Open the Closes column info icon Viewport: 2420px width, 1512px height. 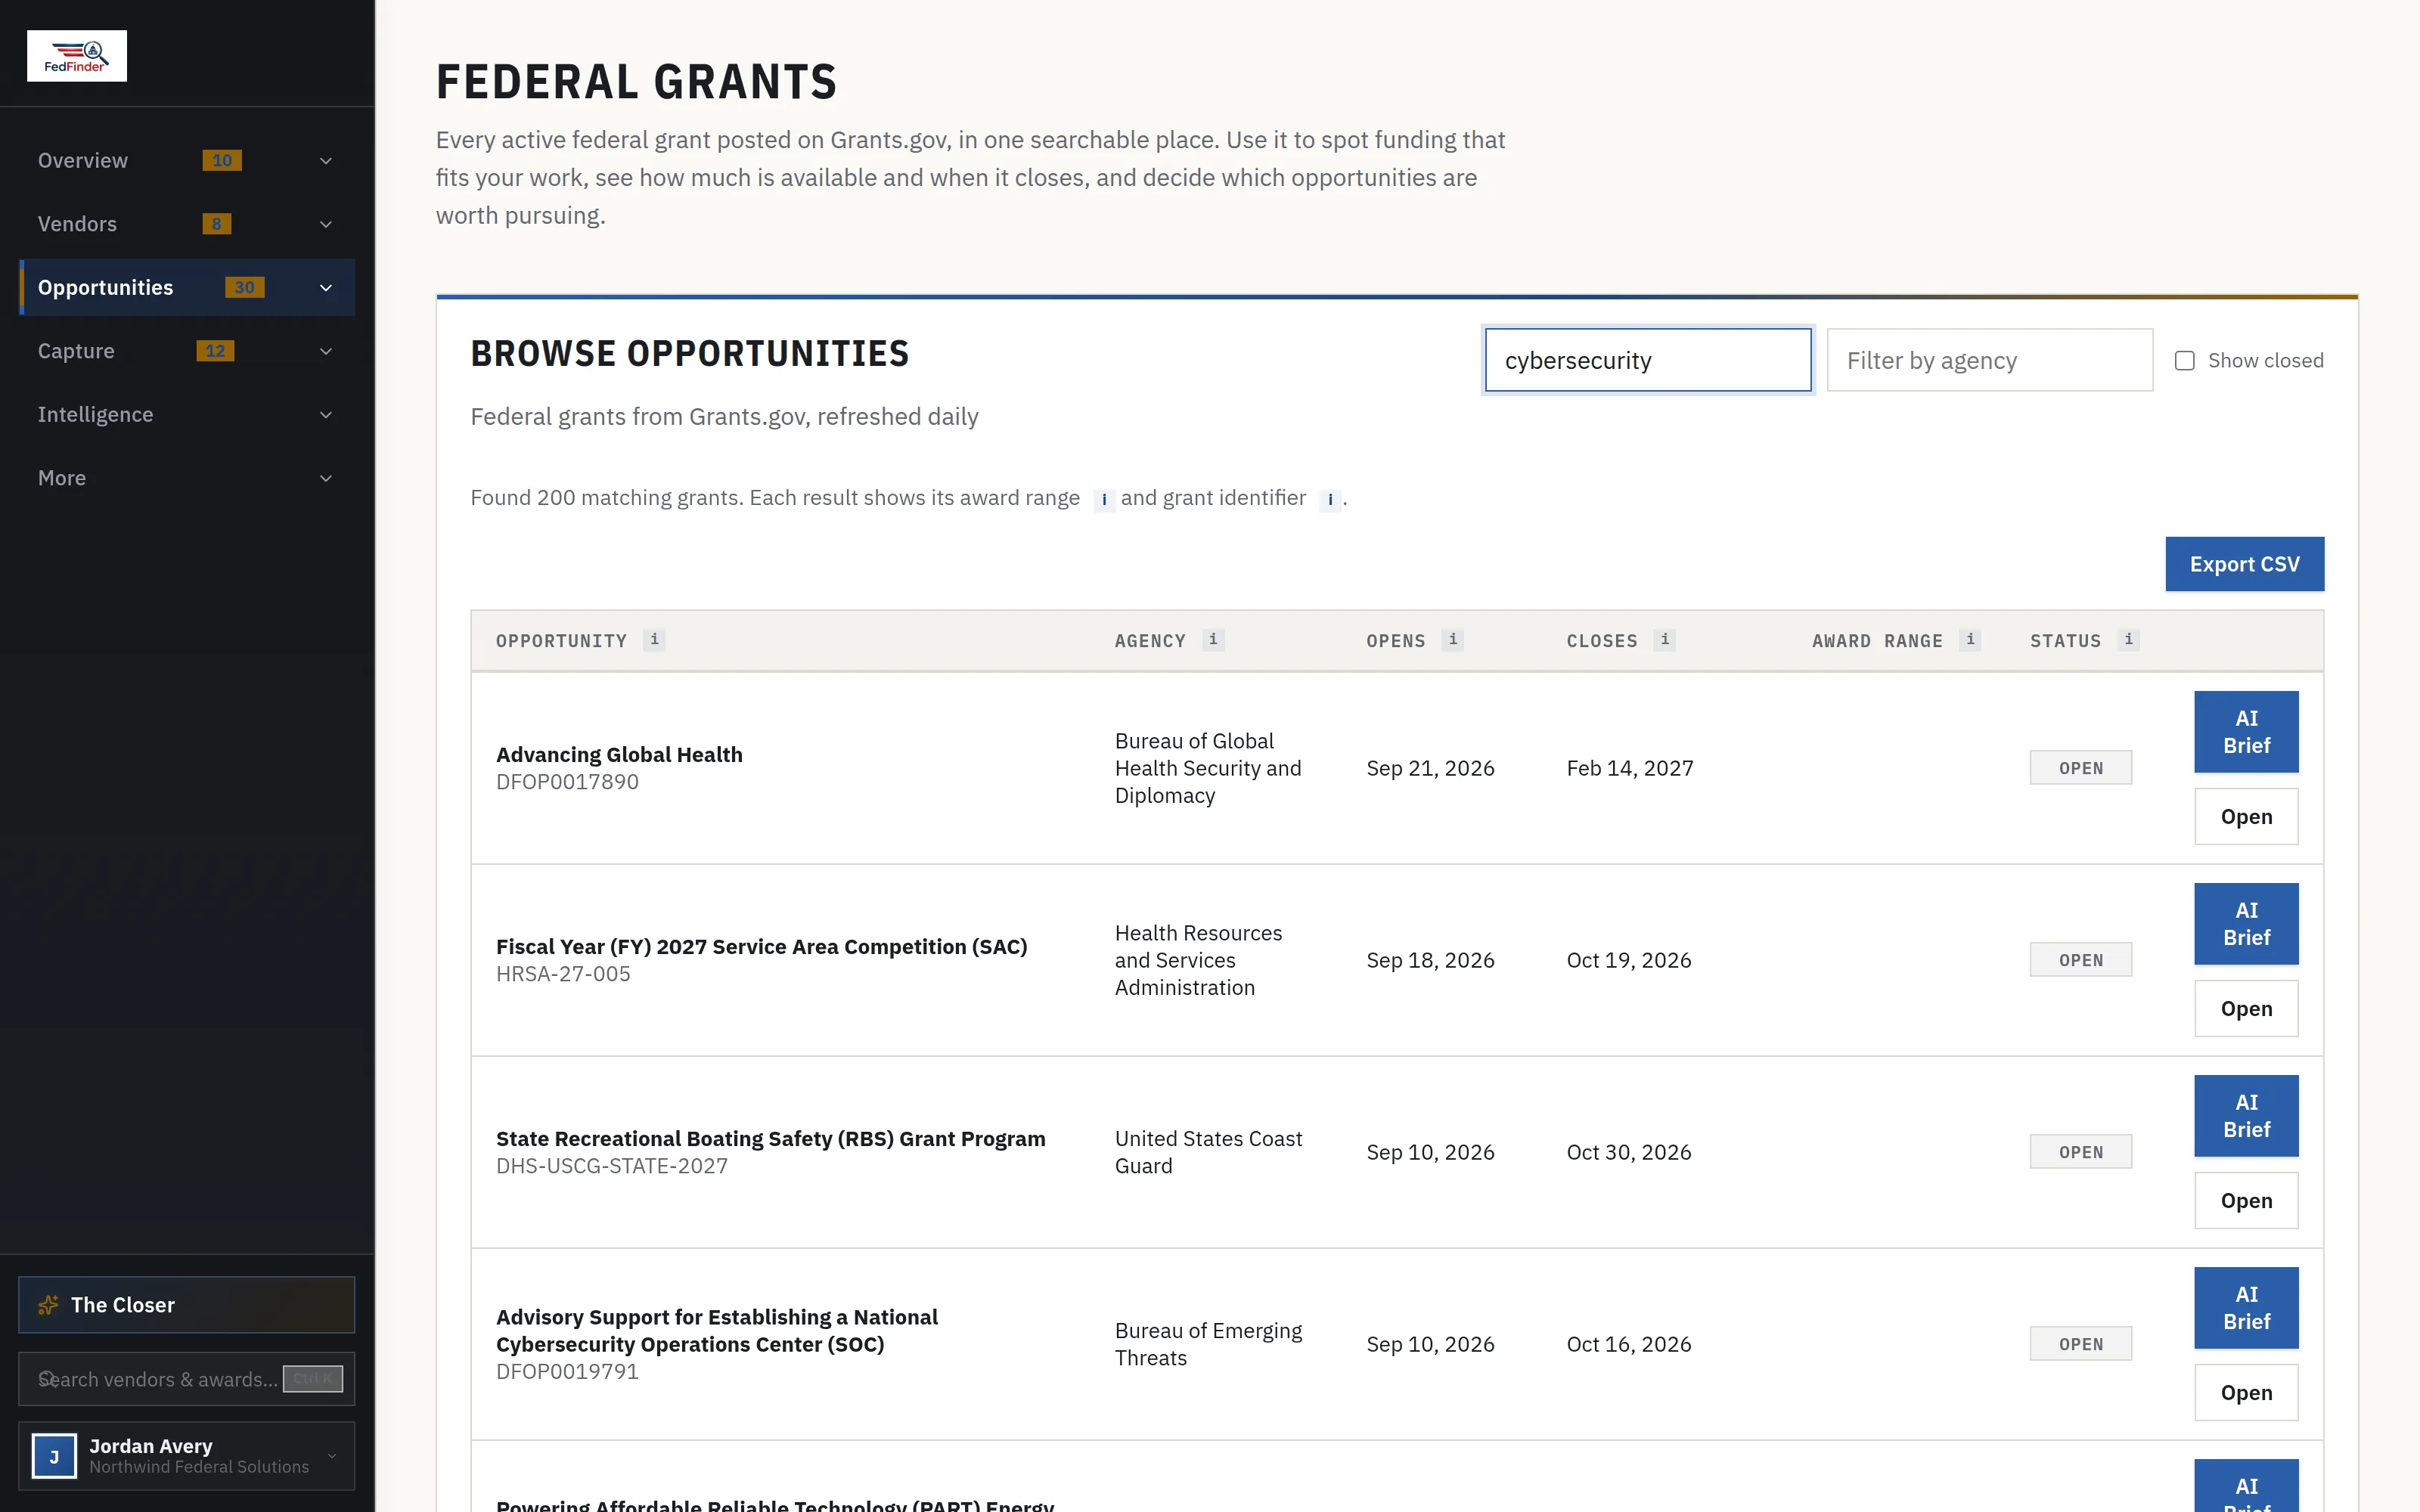(1665, 640)
